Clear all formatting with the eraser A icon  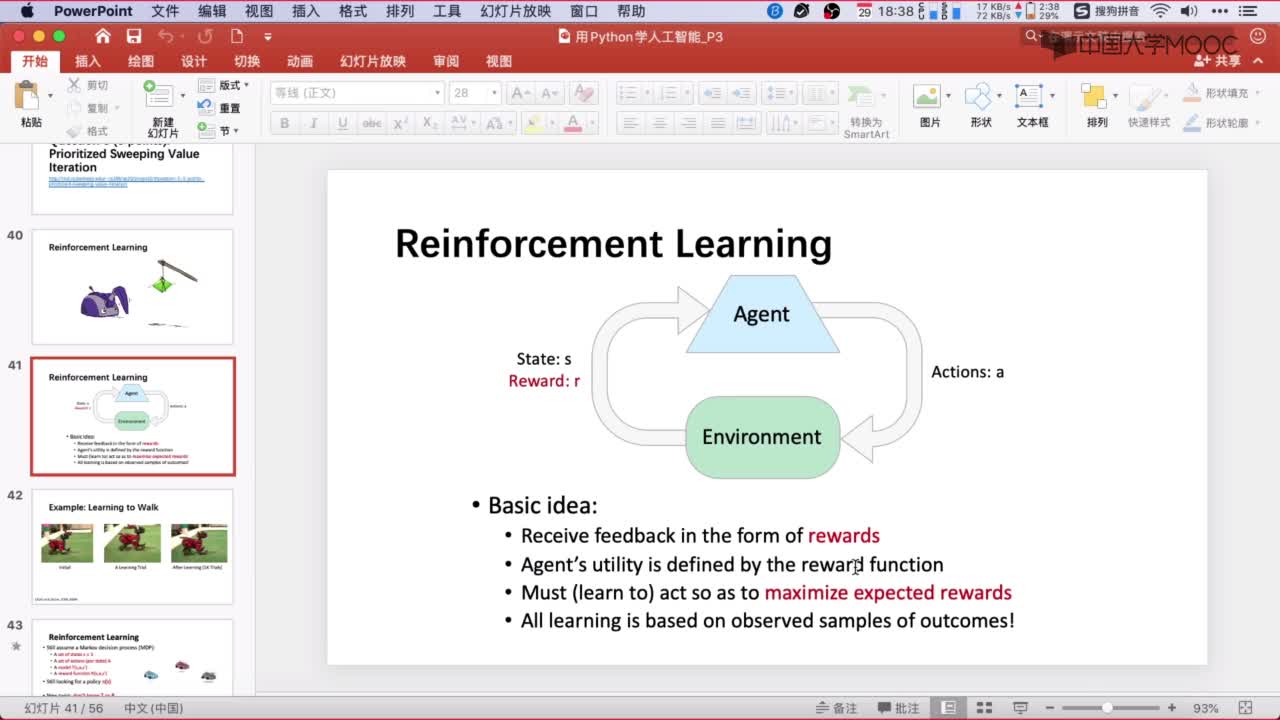pyautogui.click(x=583, y=93)
